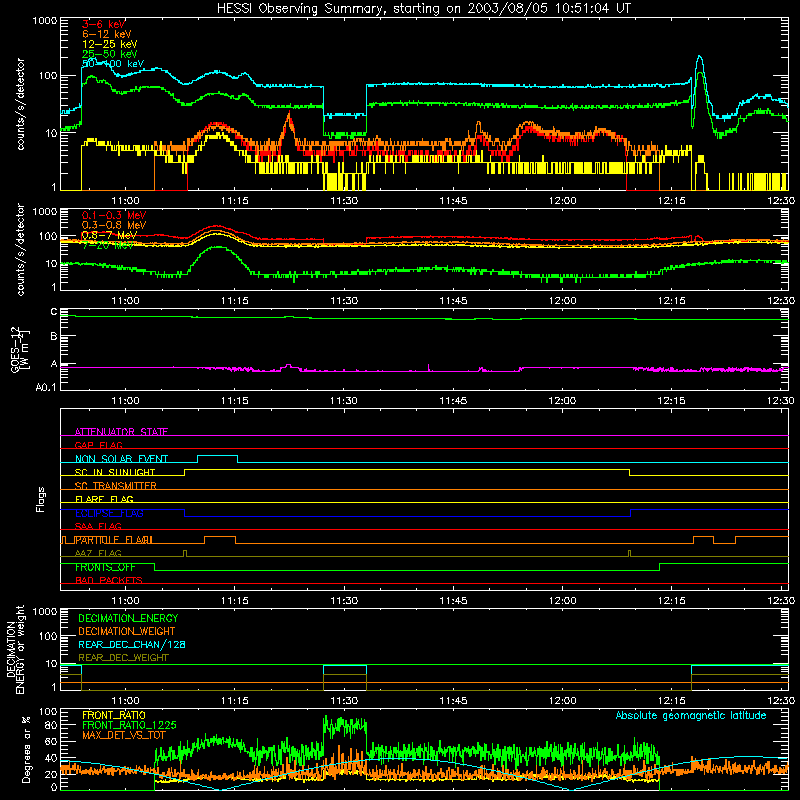
Task: Click 12:00 time label under Flags panel
Action: pos(562,601)
